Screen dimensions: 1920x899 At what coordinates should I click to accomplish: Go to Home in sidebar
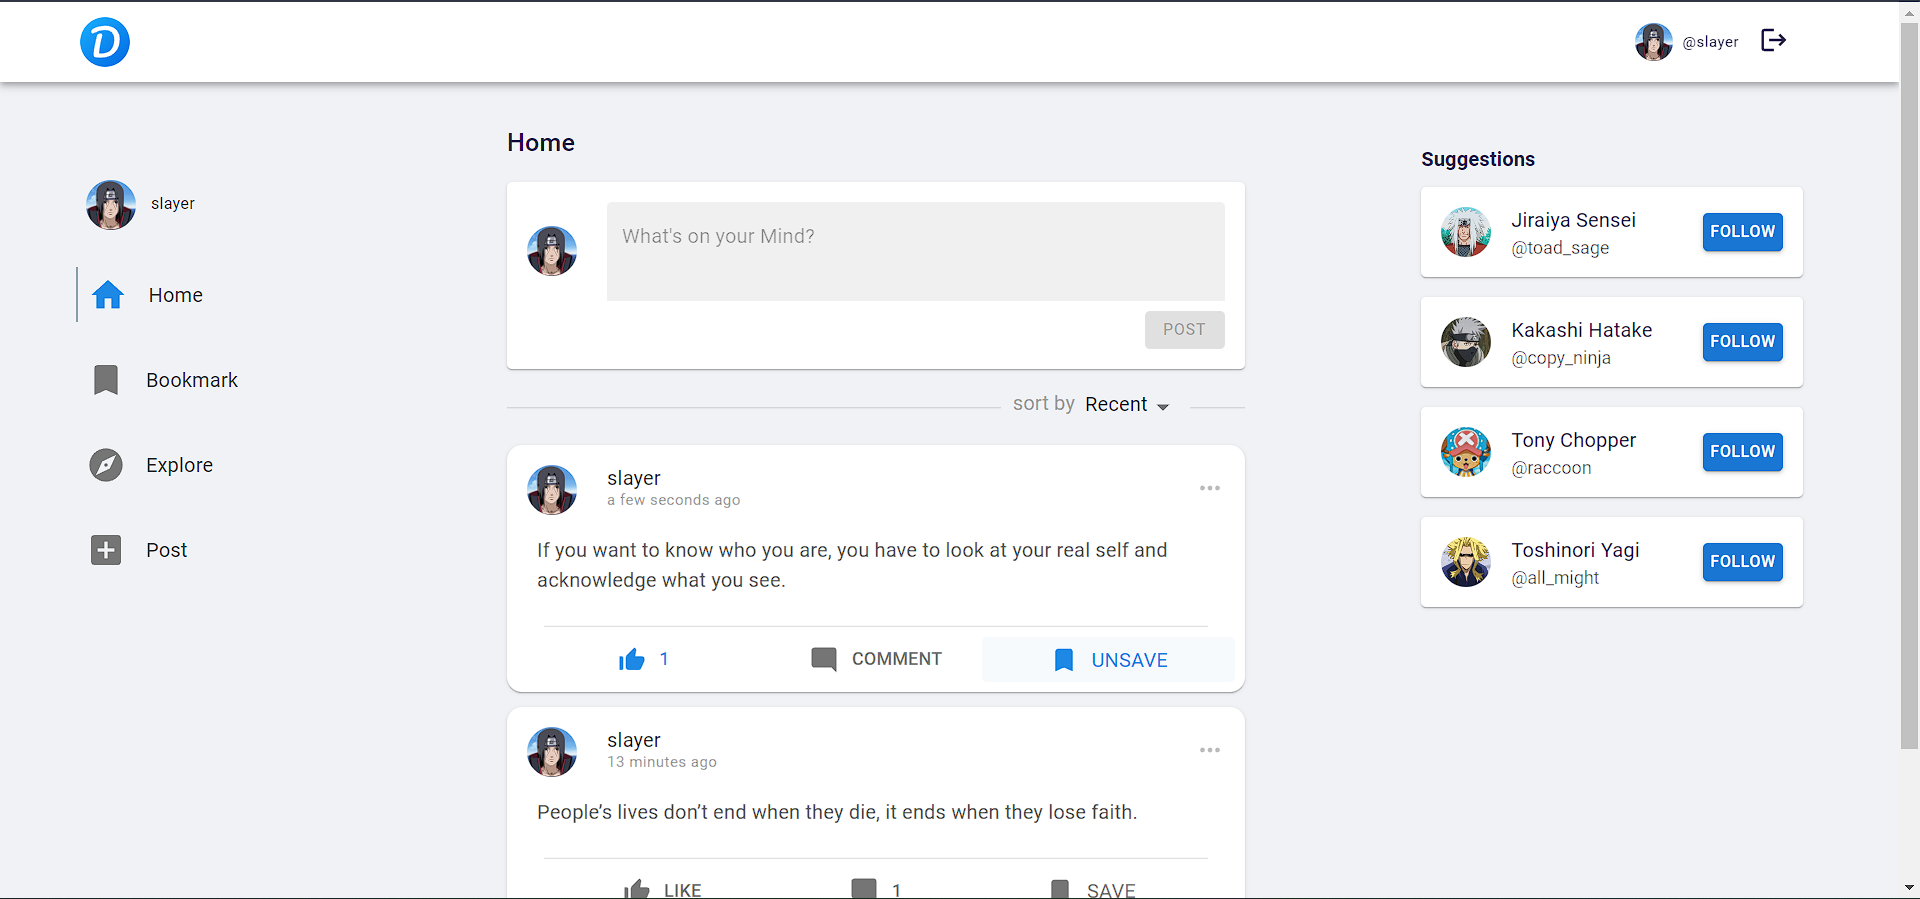[x=175, y=295]
